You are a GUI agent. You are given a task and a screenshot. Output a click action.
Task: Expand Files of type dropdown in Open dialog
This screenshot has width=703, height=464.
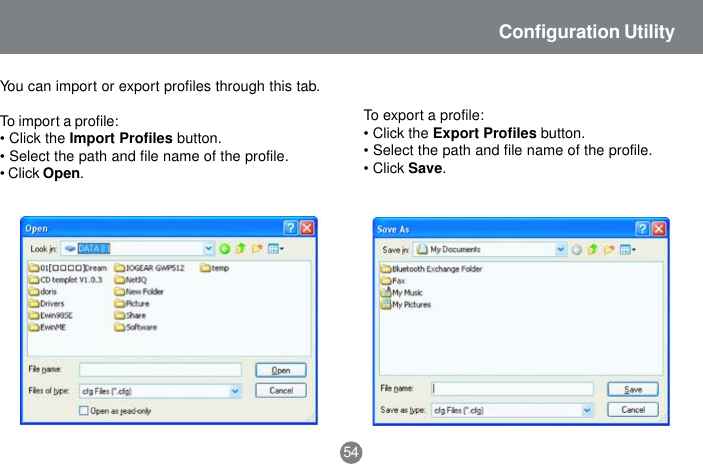coord(235,391)
